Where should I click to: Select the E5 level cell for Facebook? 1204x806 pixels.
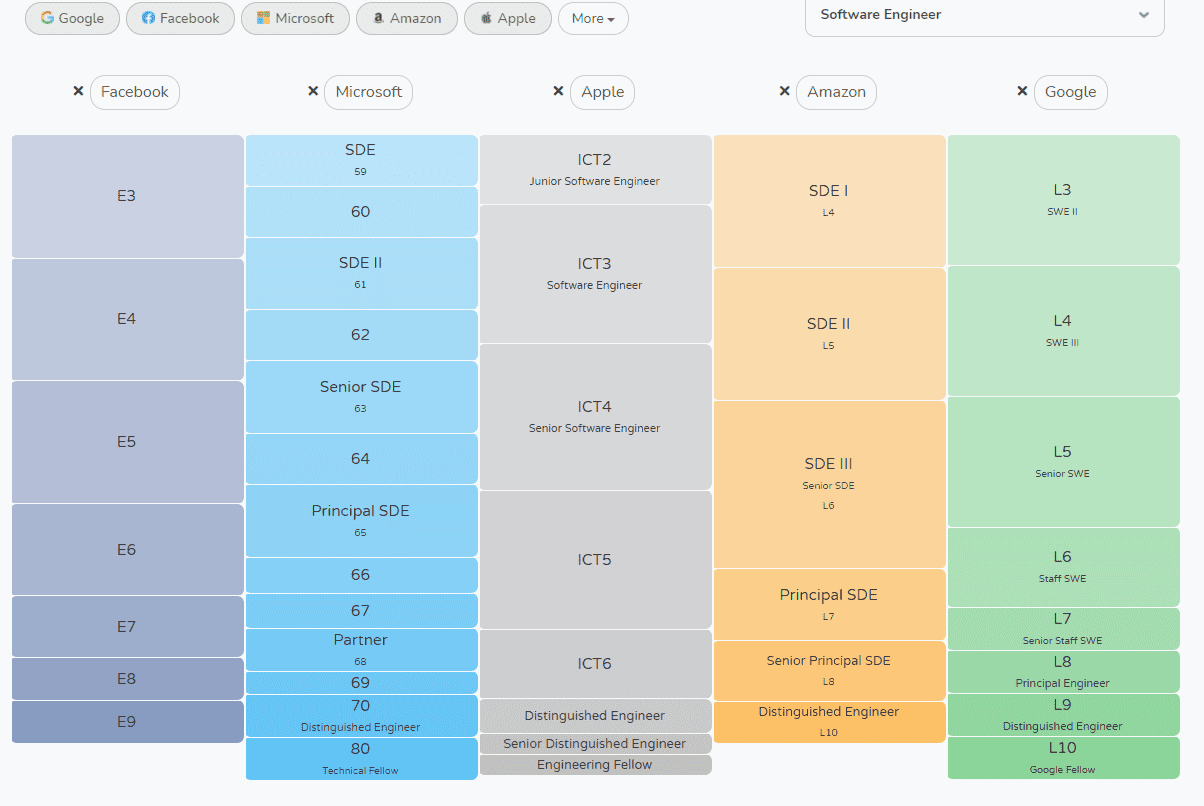[127, 441]
